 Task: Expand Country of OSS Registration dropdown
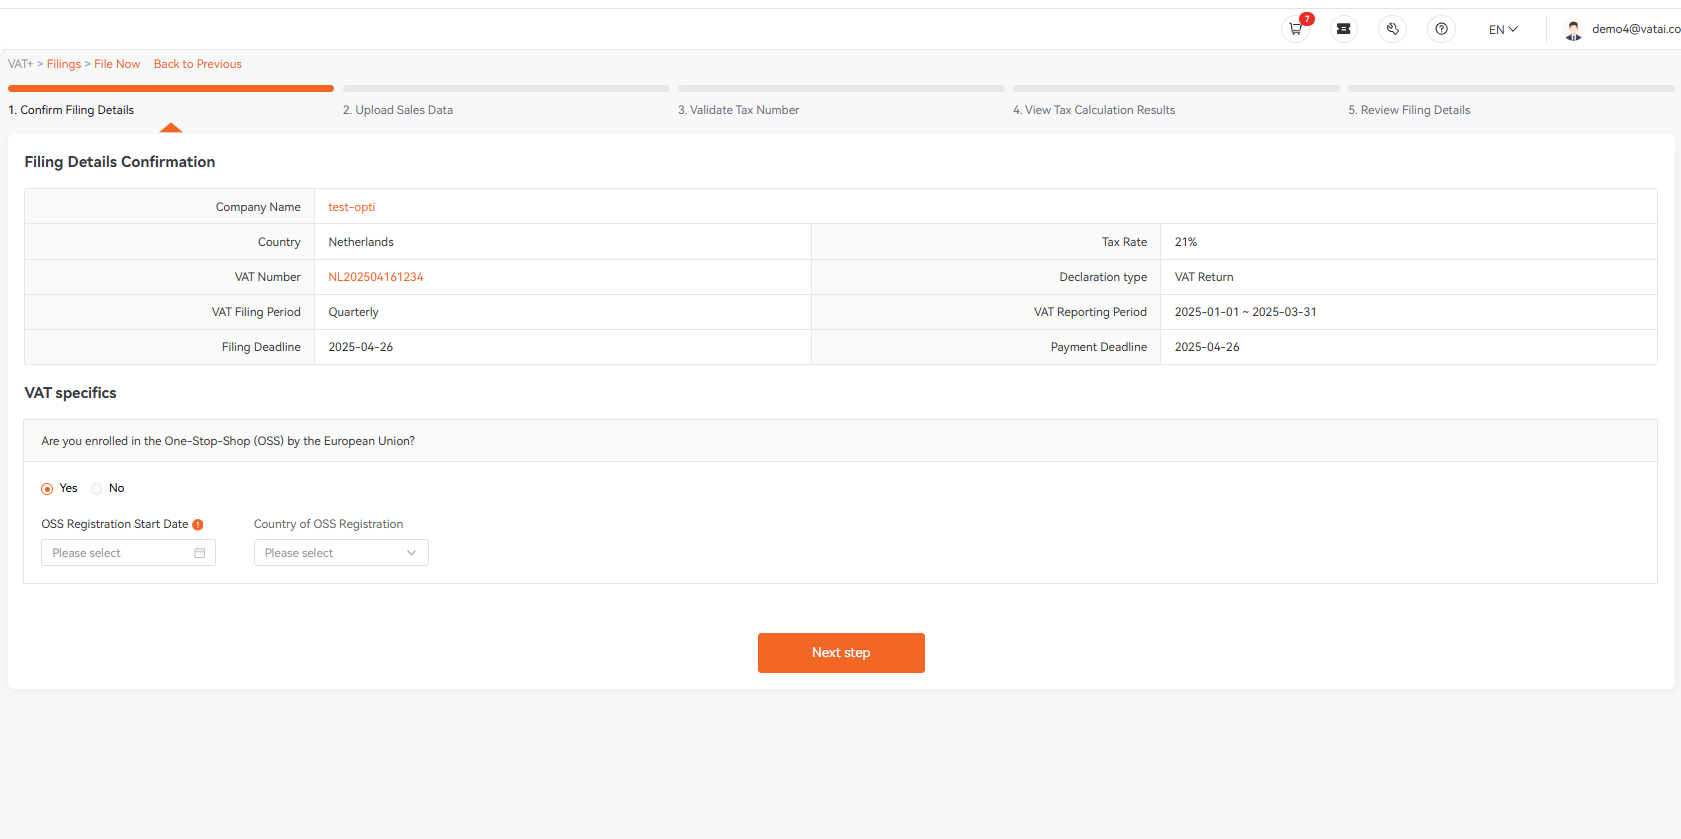click(341, 553)
